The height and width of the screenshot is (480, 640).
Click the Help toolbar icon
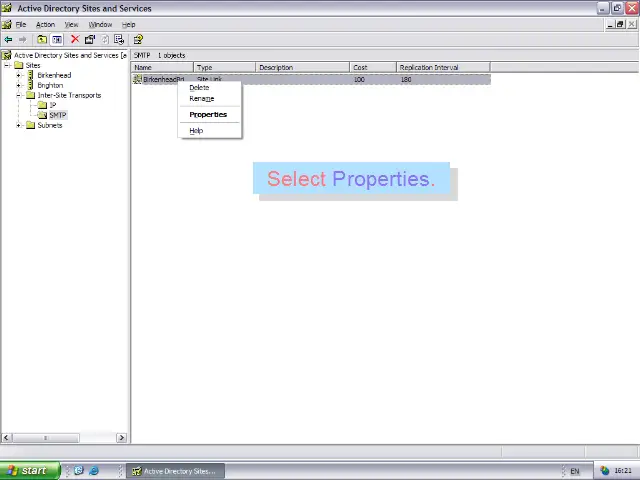coord(138,40)
